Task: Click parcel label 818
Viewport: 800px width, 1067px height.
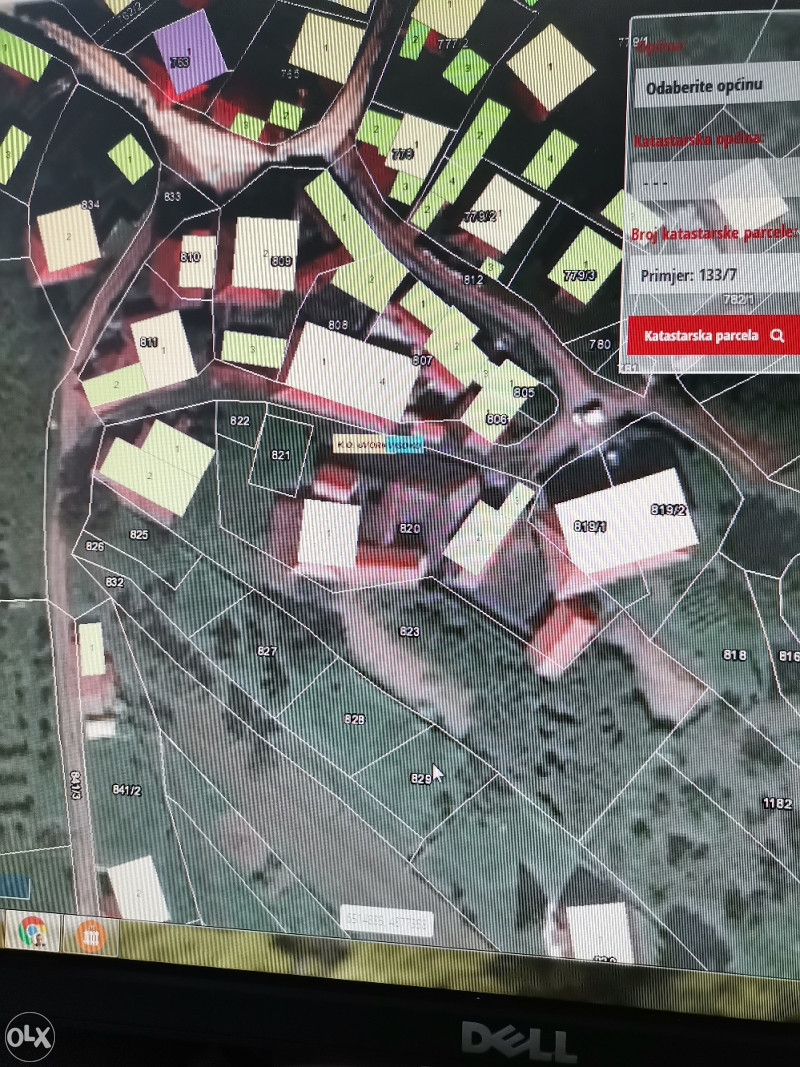Action: pos(734,655)
